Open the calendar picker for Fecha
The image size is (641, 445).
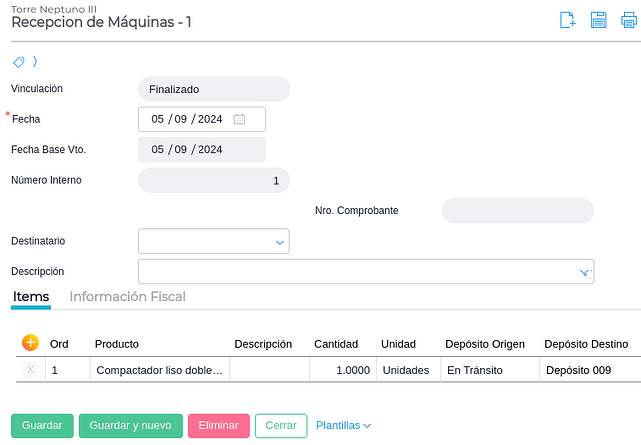click(x=239, y=119)
